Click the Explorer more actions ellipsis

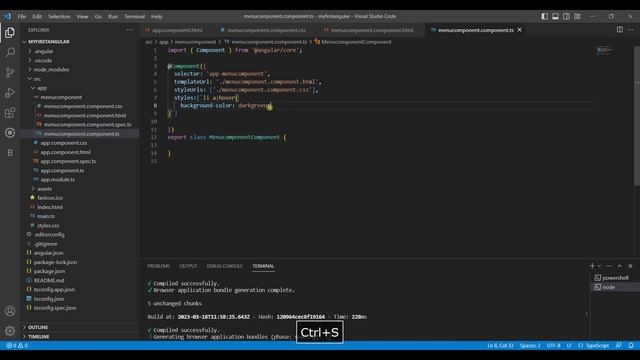(x=129, y=30)
